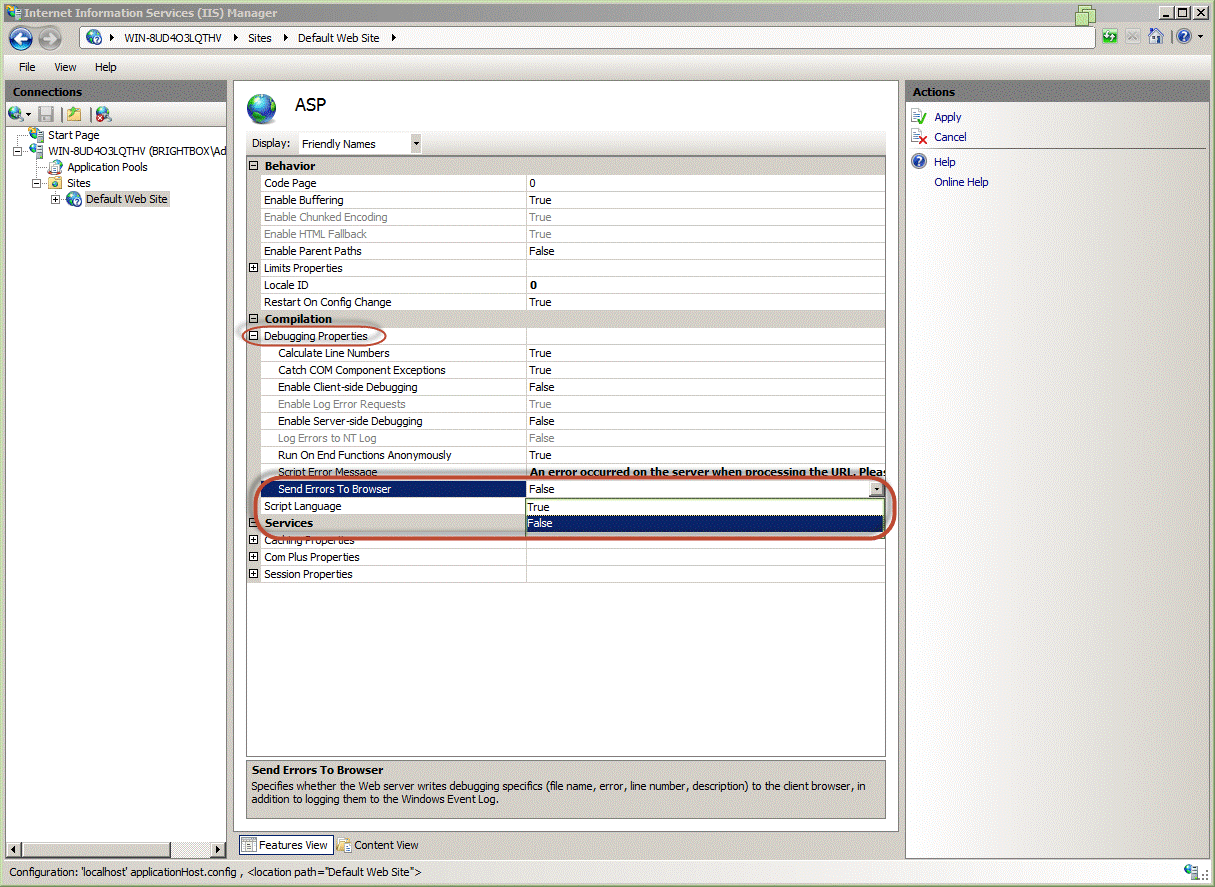Viewport: 1215px width, 887px height.
Task: Click the Sites folder icon in tree
Action: click(54, 183)
